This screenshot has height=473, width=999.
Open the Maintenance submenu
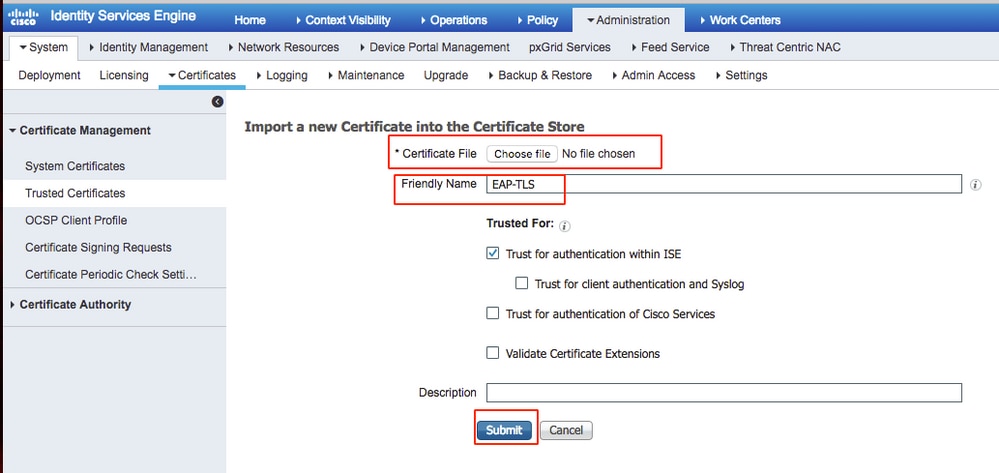366,75
